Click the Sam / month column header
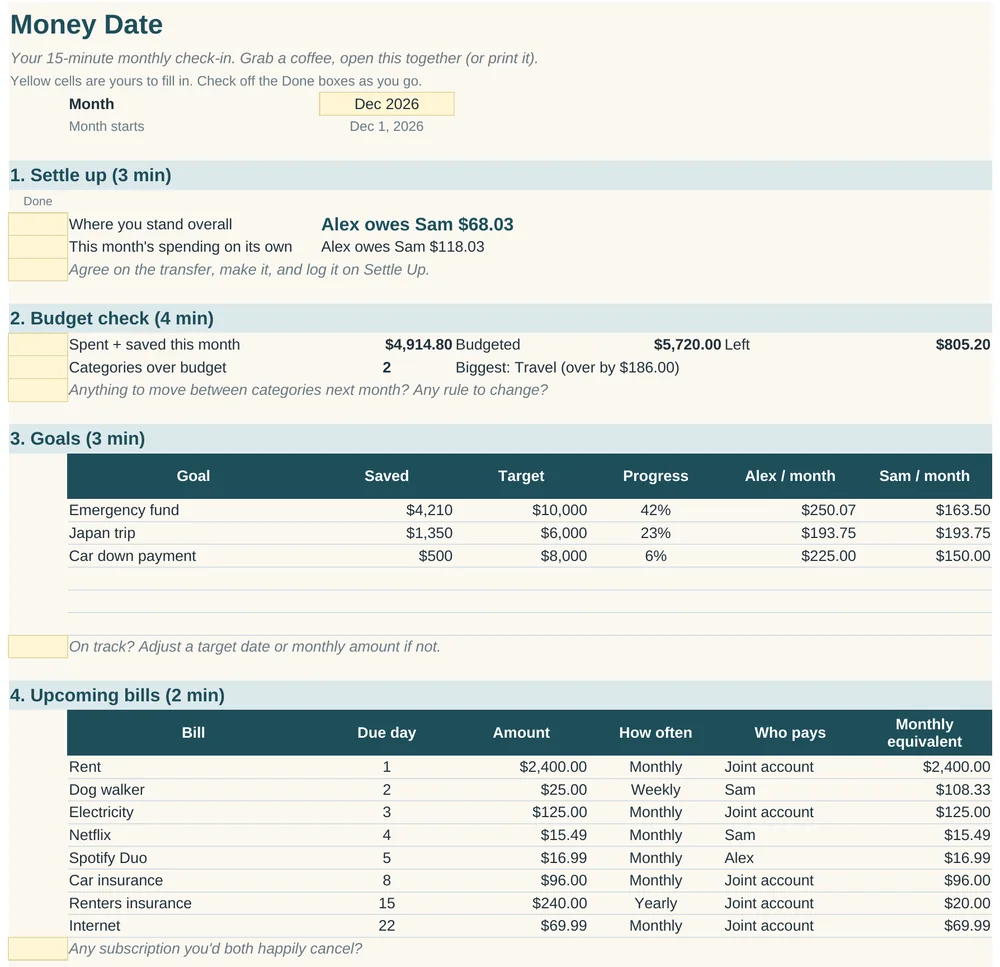Image resolution: width=1000 pixels, height=967 pixels. pos(924,476)
